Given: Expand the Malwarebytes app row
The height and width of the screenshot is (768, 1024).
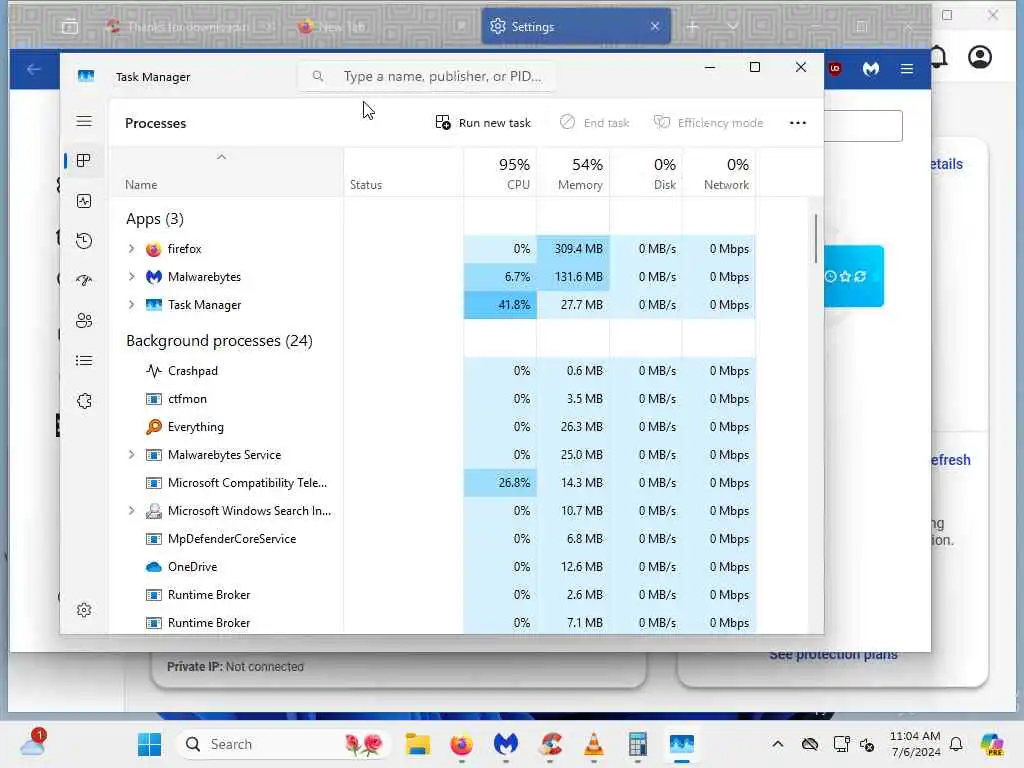Looking at the screenshot, I should tap(131, 277).
